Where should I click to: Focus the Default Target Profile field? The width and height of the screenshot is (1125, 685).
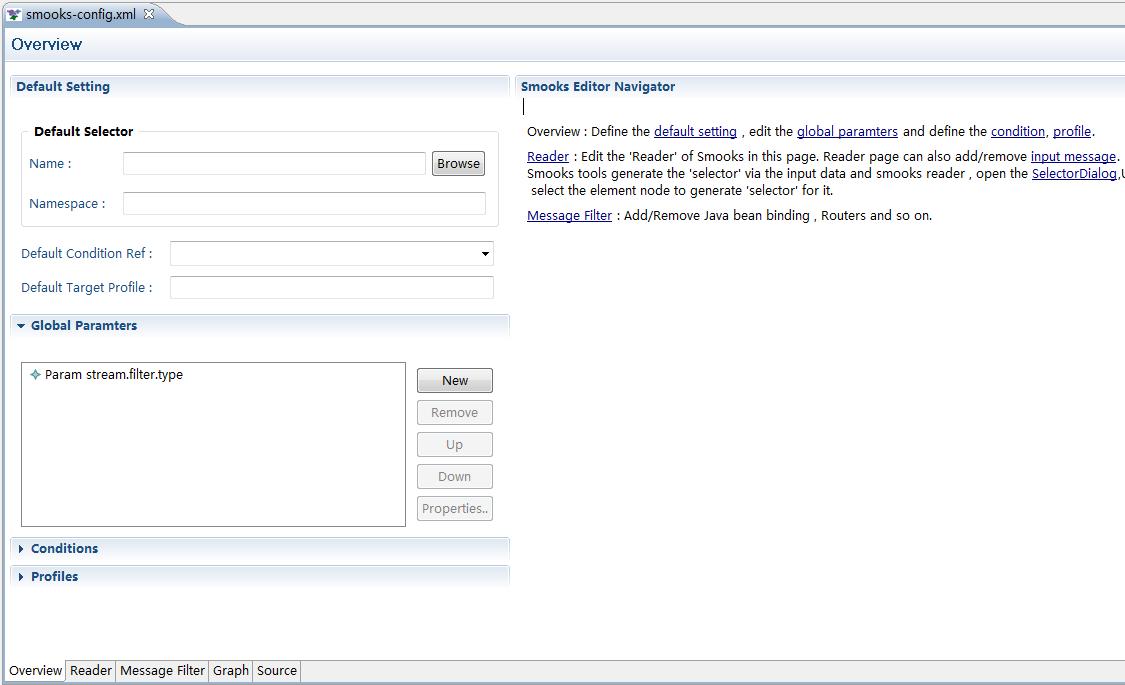click(331, 288)
